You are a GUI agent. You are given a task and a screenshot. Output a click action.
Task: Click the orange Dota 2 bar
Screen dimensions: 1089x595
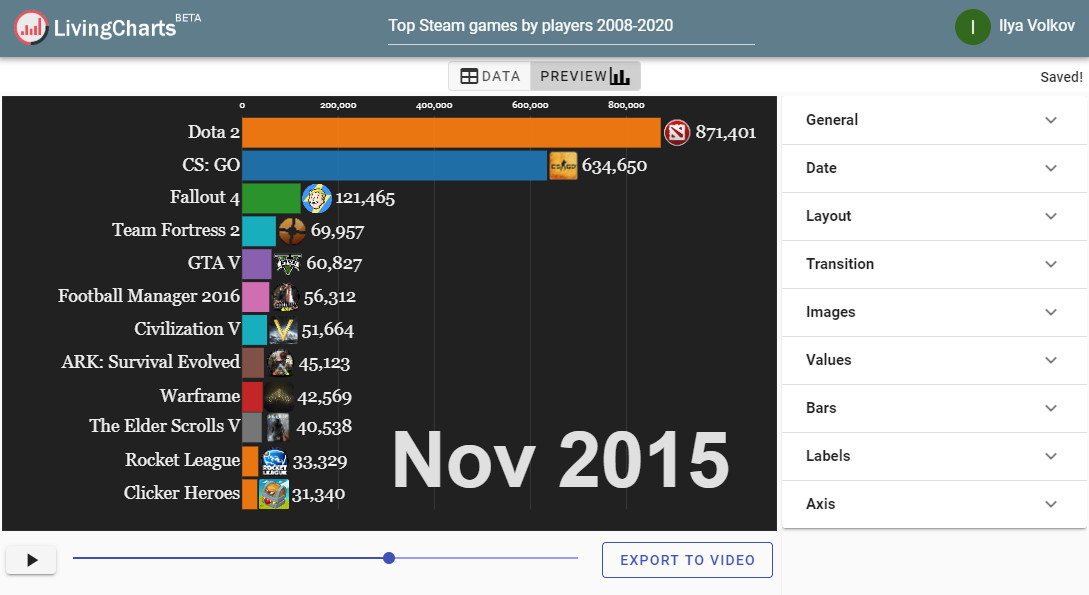pyautogui.click(x=451, y=132)
